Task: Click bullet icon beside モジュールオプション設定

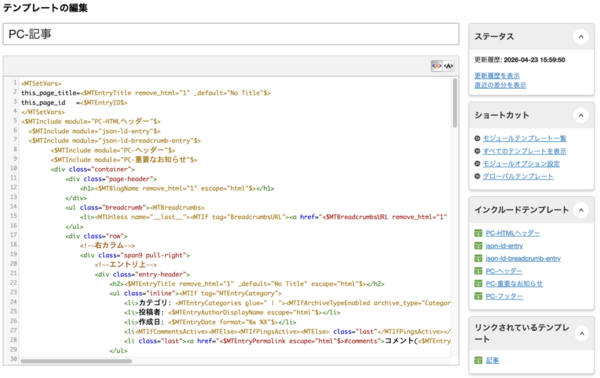Action: tap(477, 164)
